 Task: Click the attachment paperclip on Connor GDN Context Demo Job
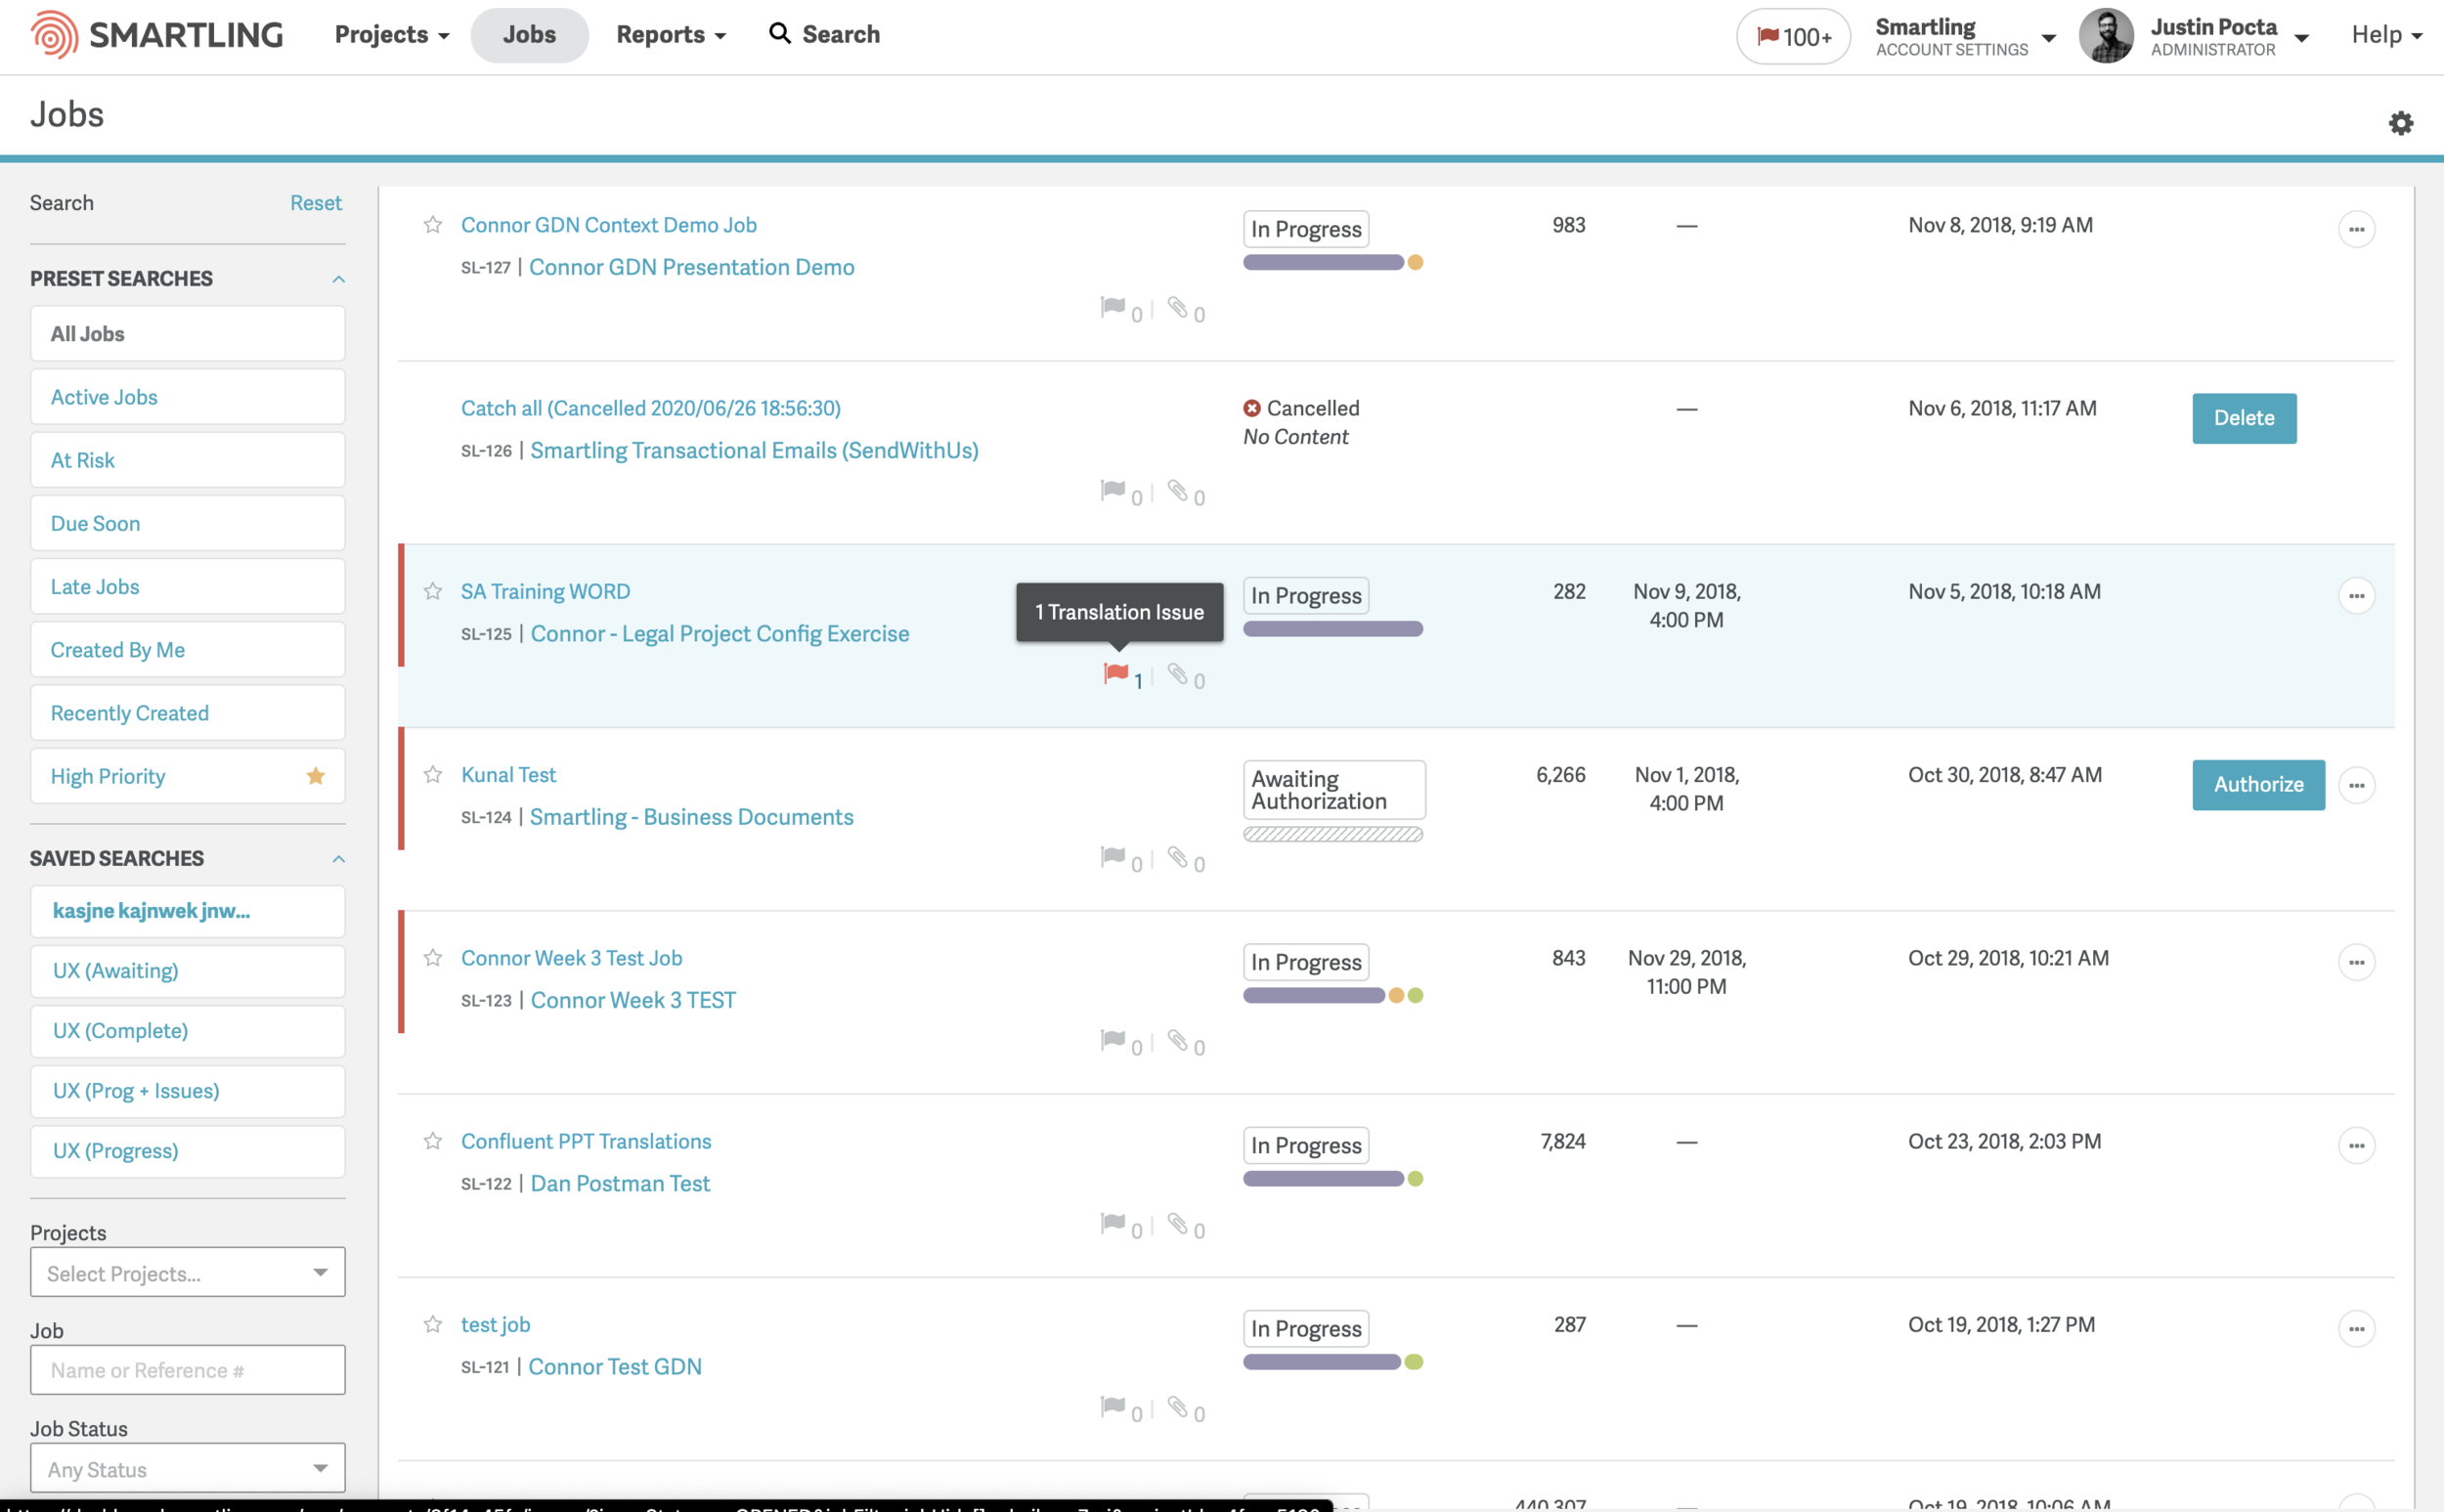(x=1178, y=307)
